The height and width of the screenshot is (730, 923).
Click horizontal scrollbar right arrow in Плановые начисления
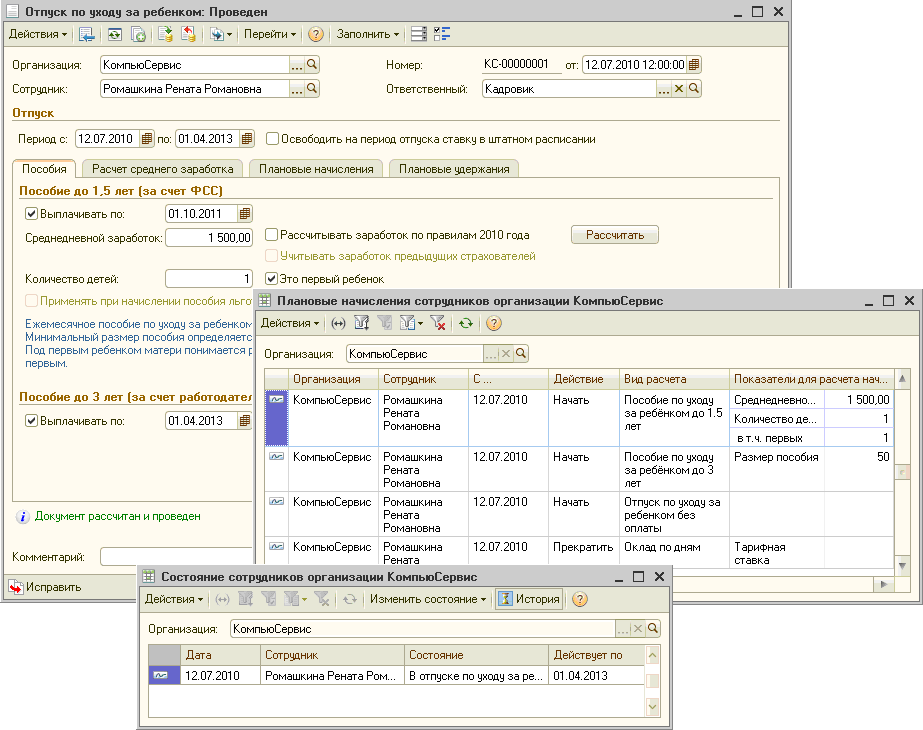883,584
